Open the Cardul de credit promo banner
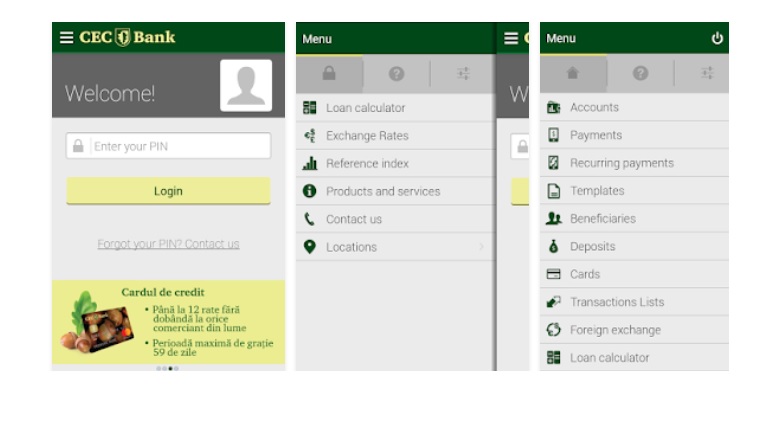 [x=168, y=322]
